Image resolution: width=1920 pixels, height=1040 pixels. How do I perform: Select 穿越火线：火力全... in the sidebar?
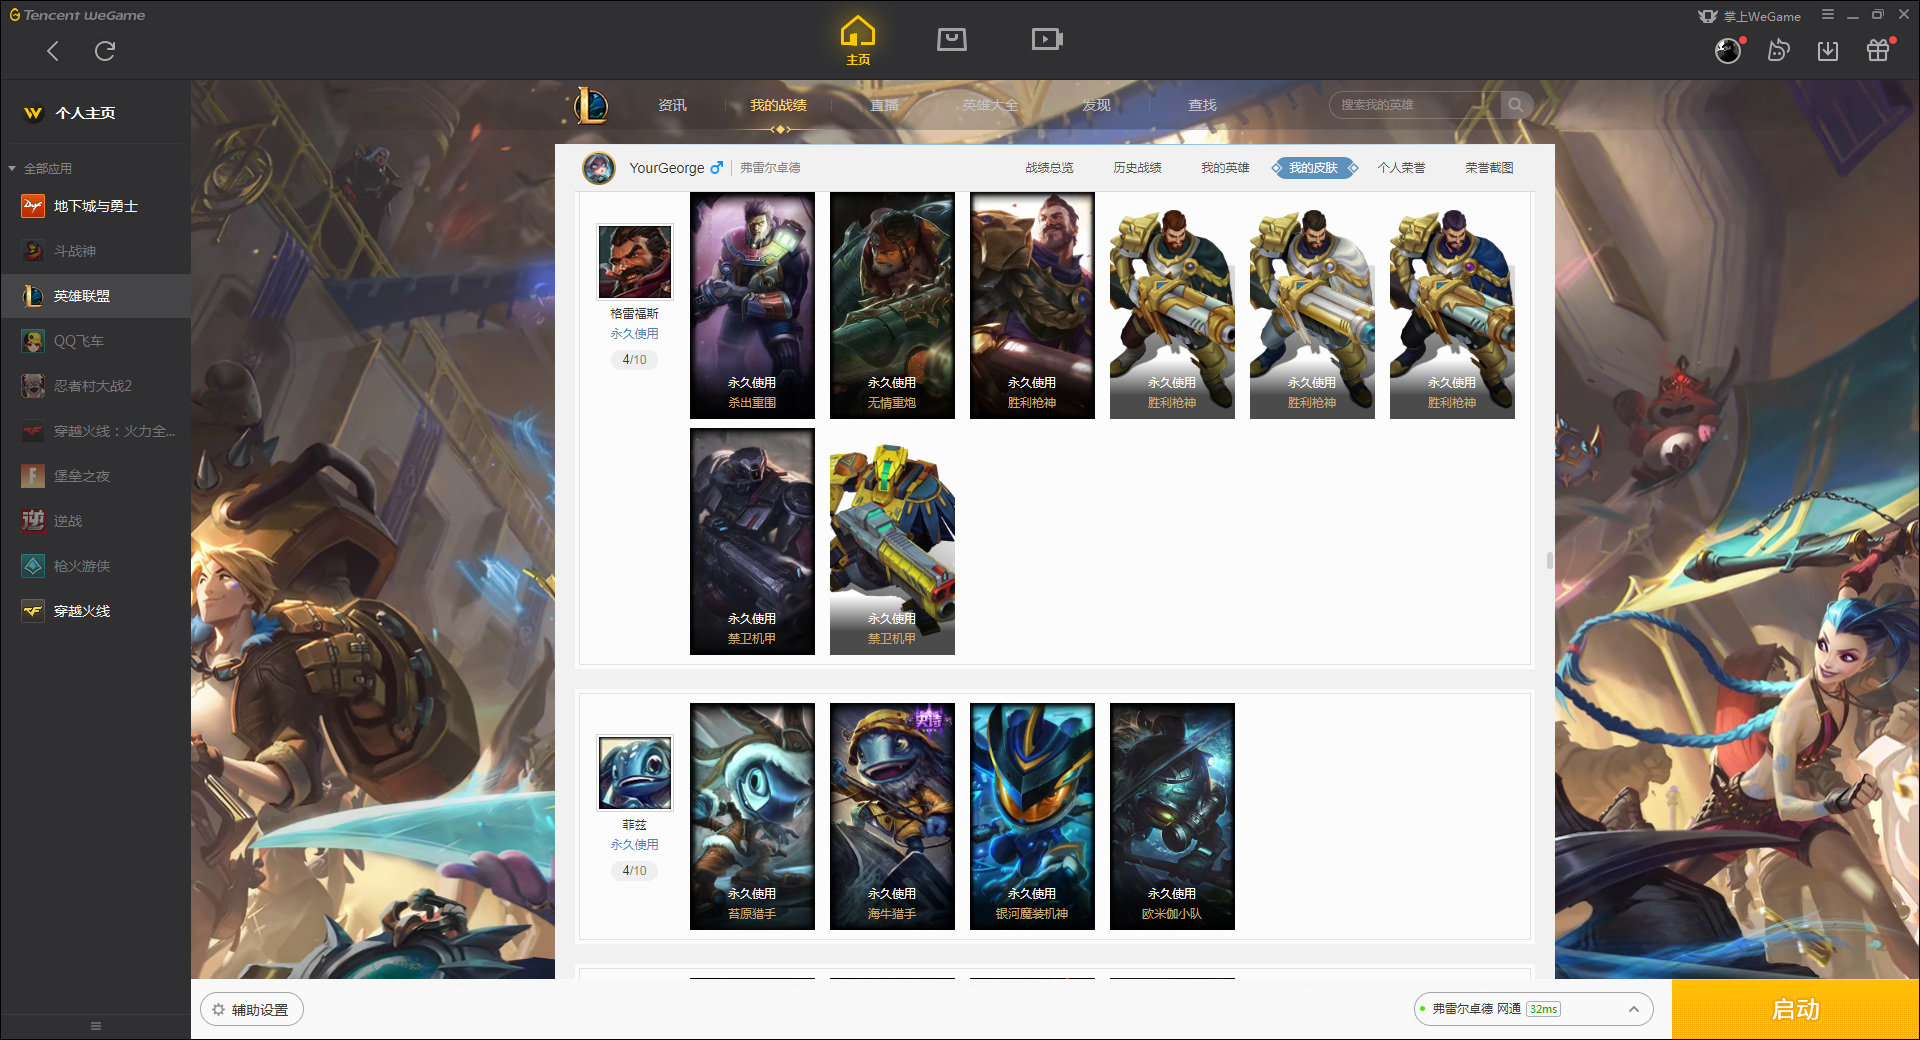[x=95, y=431]
